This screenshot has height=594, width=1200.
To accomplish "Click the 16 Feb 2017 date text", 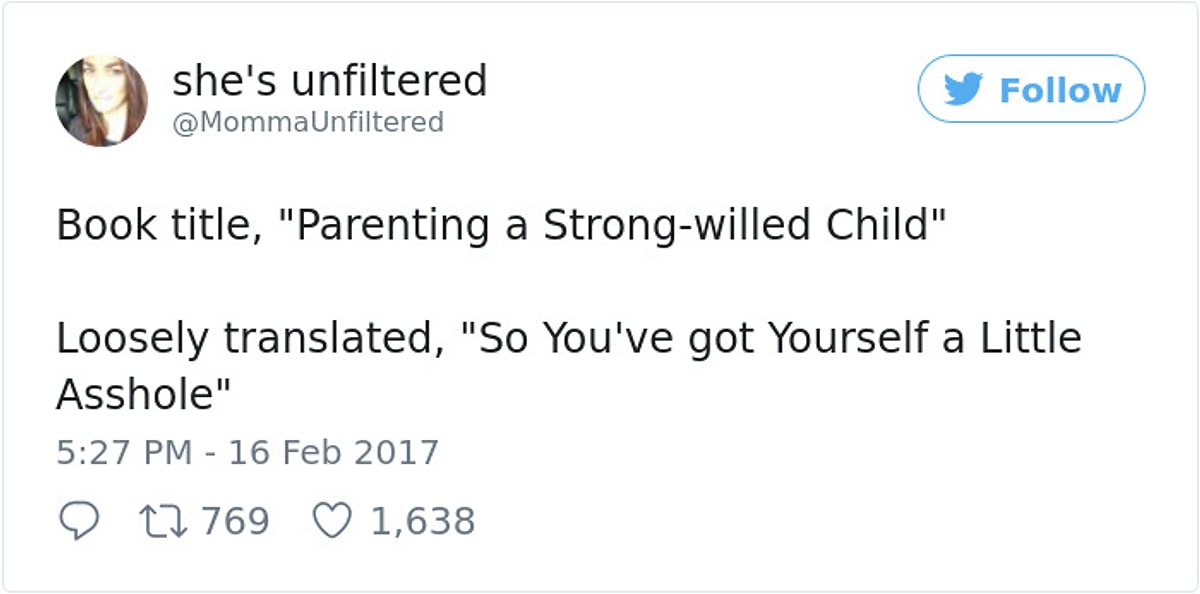I will pos(334,452).
